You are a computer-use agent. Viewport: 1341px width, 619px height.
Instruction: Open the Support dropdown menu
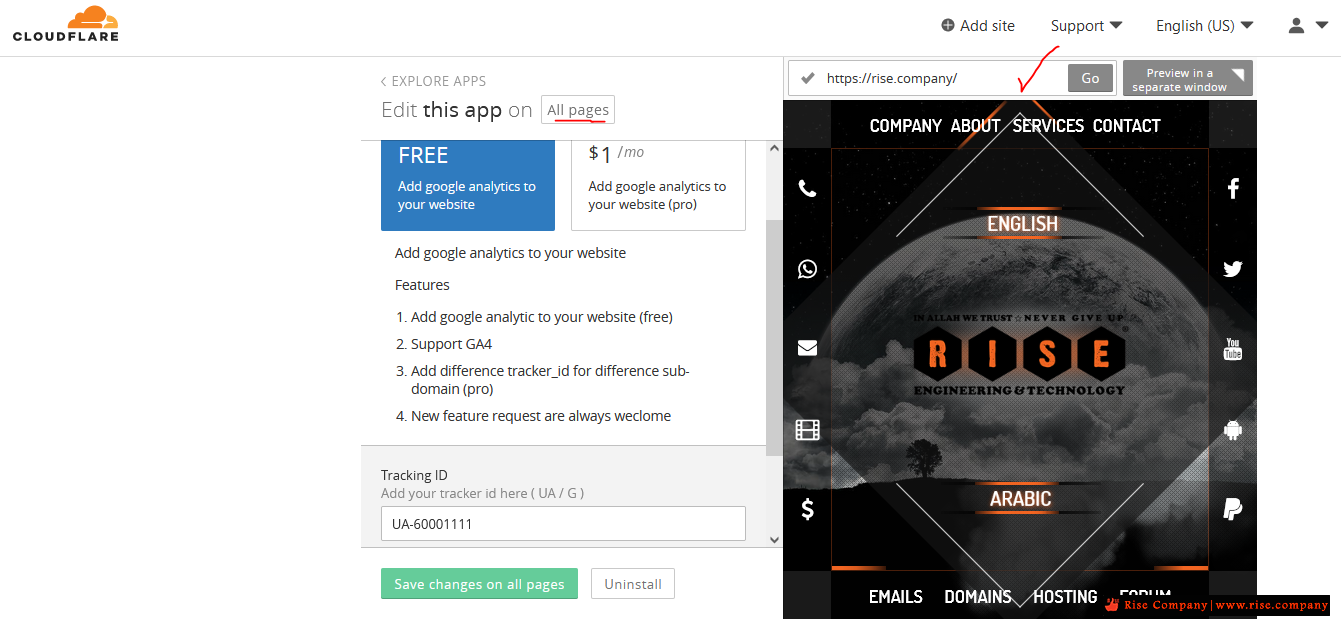pos(1086,26)
